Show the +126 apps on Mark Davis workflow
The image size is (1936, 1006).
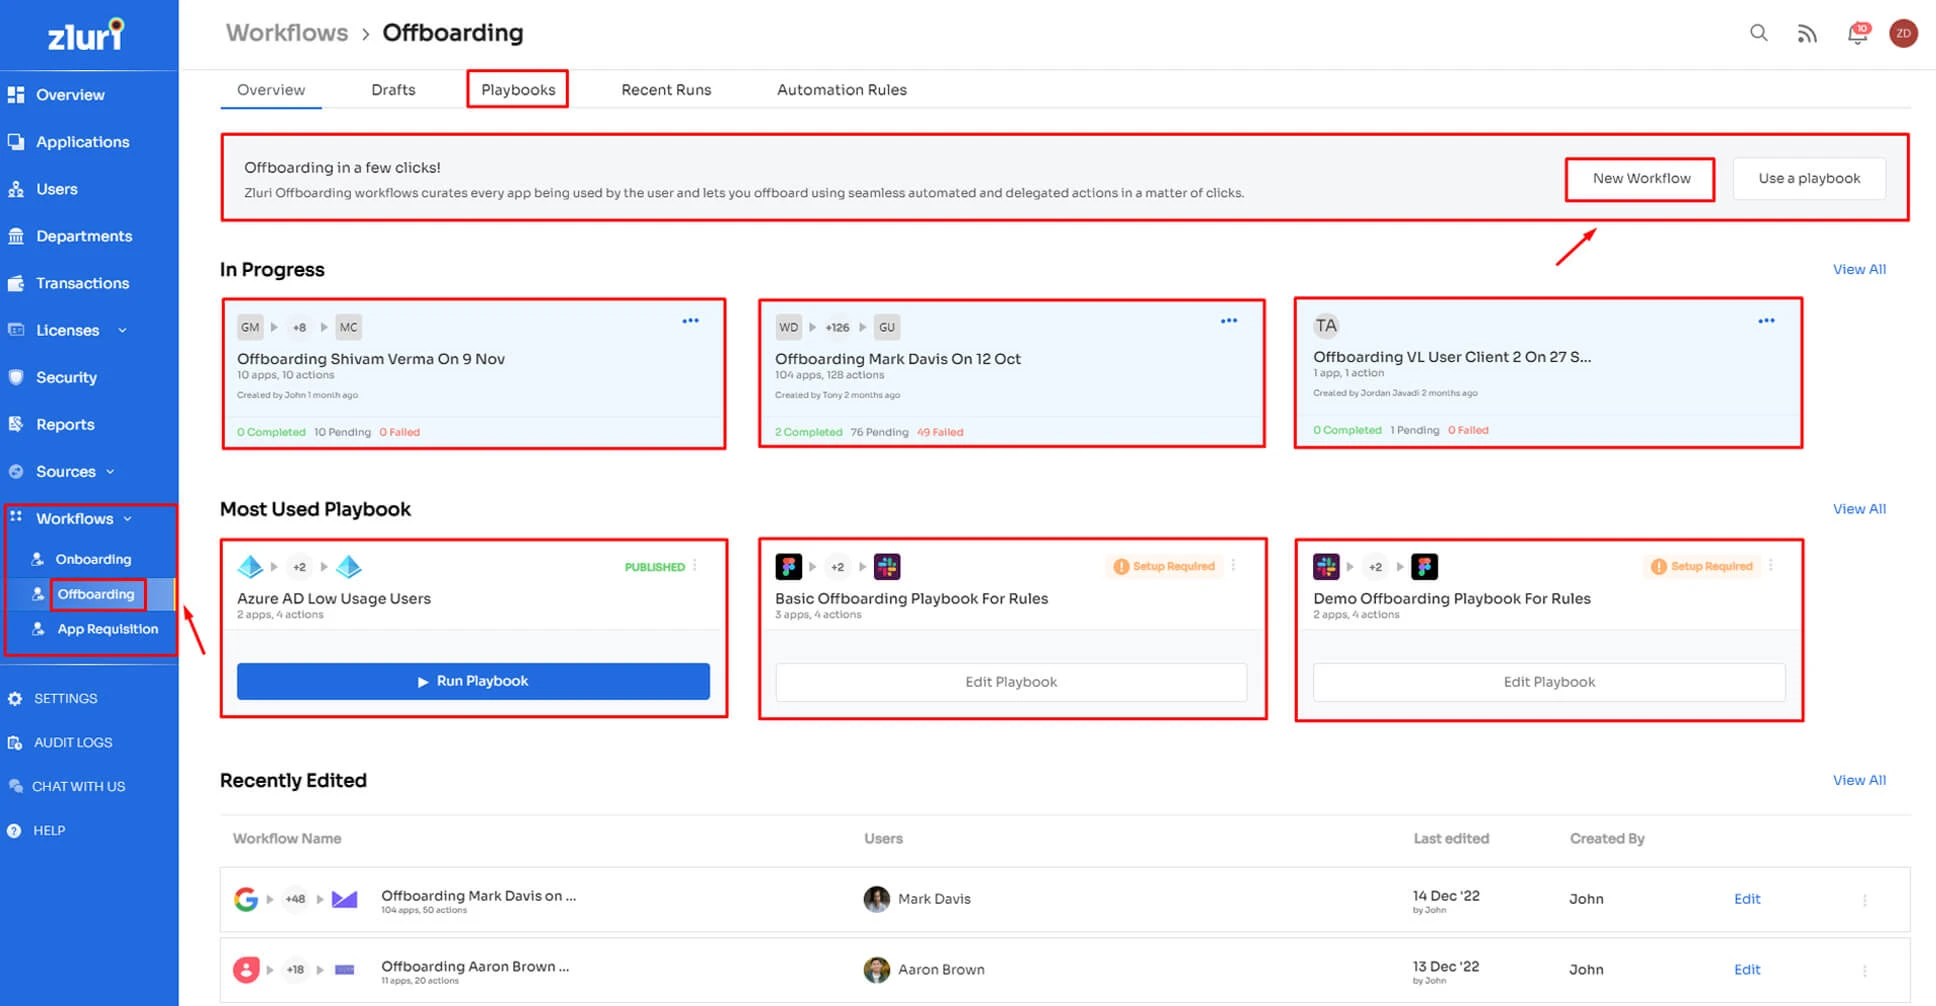838,326
